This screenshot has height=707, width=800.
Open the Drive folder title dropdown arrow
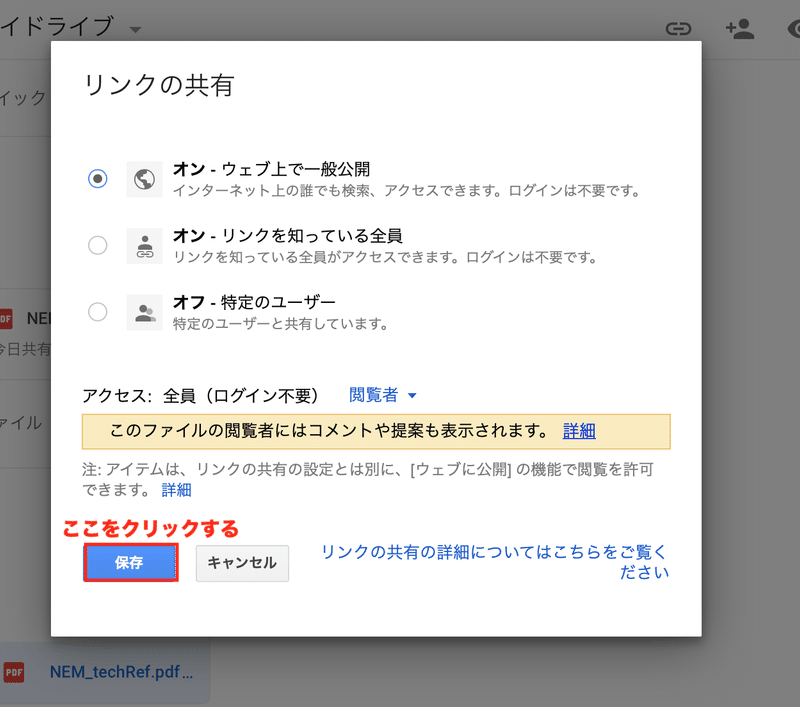point(135,30)
